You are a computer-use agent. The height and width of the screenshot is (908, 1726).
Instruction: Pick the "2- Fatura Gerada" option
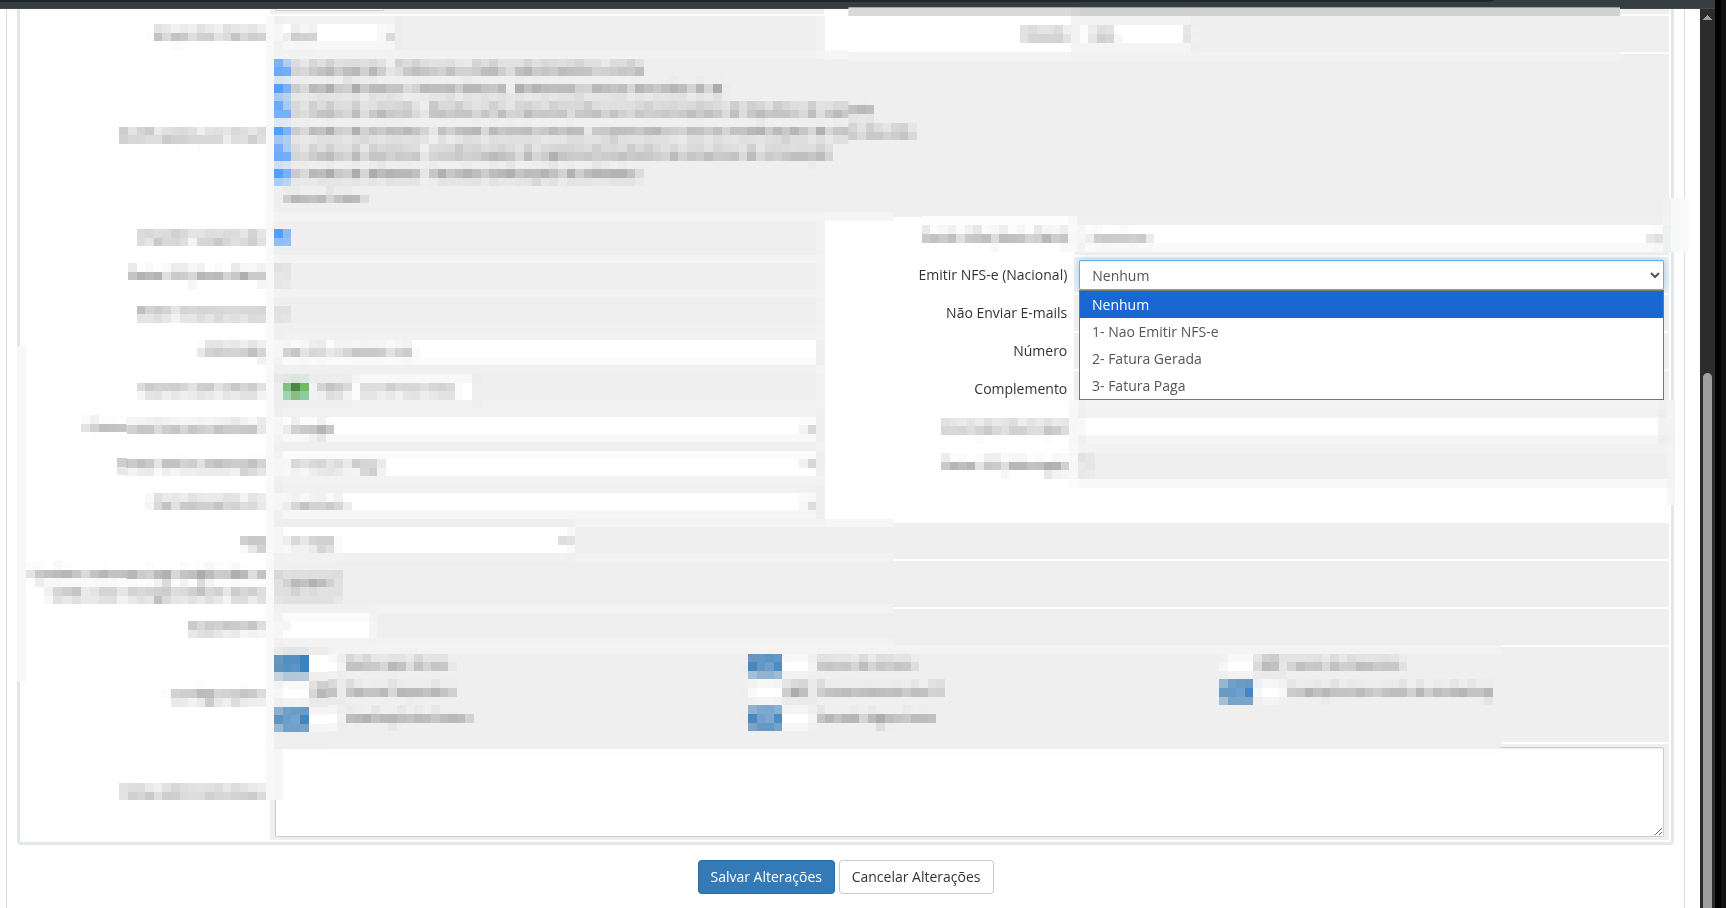pyautogui.click(x=1370, y=359)
